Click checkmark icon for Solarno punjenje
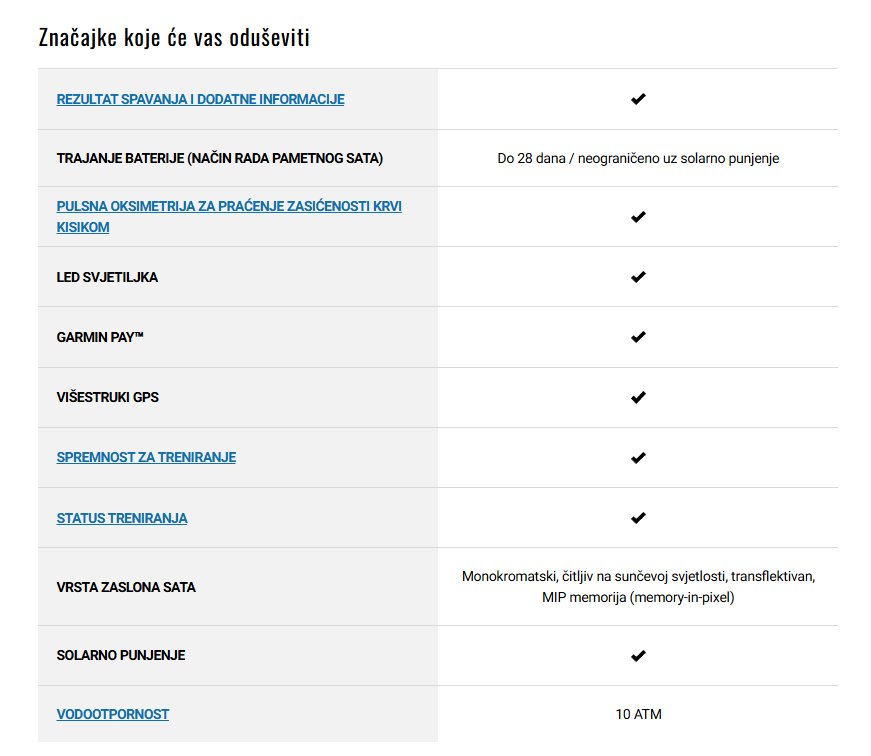Screen dimensions: 871x756 pos(638,655)
